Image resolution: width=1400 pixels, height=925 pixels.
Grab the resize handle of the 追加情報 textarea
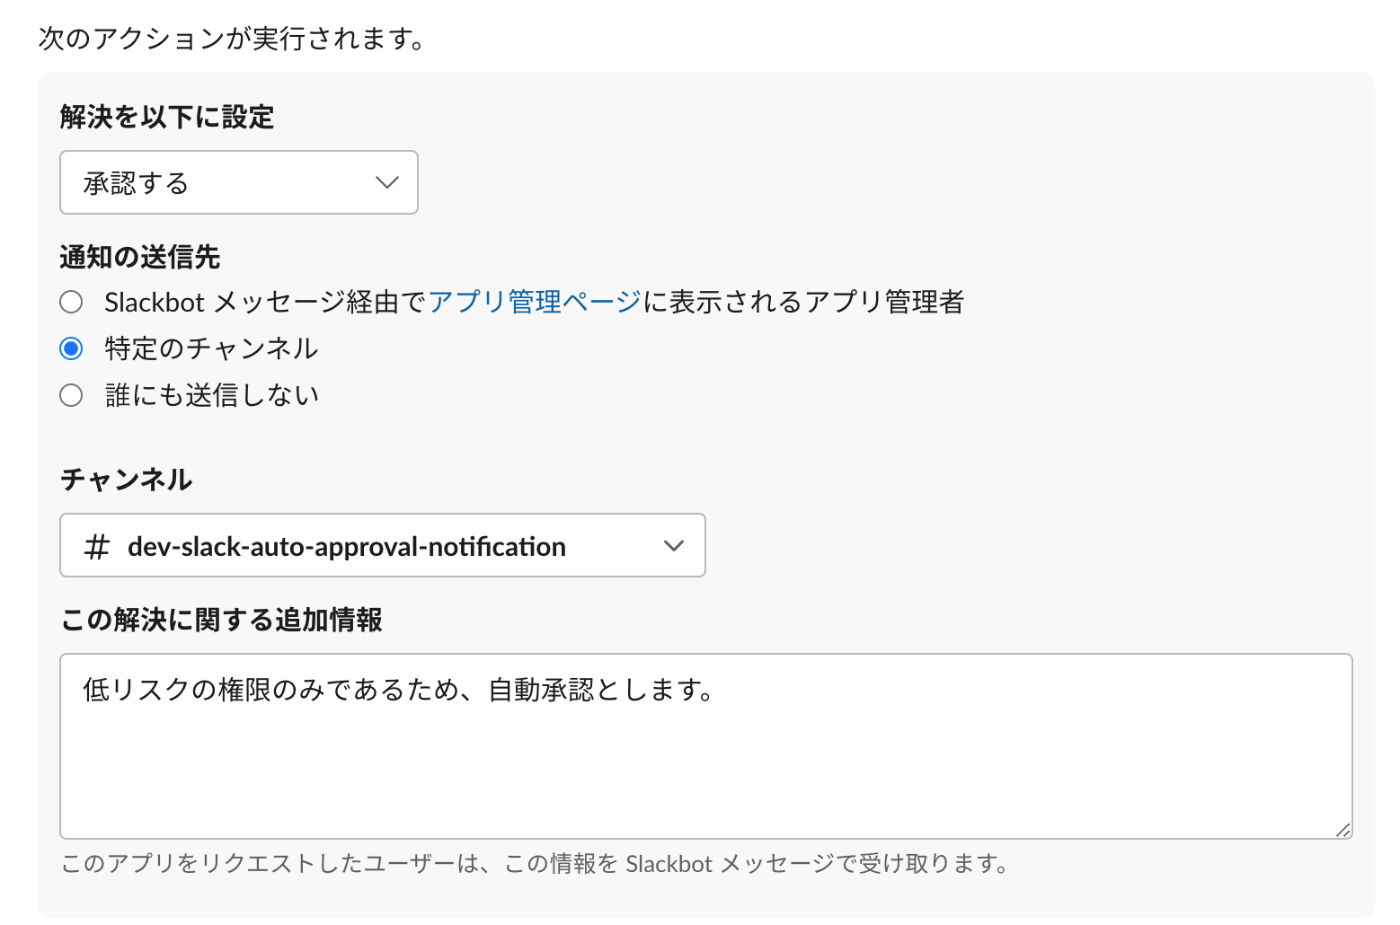(1343, 830)
